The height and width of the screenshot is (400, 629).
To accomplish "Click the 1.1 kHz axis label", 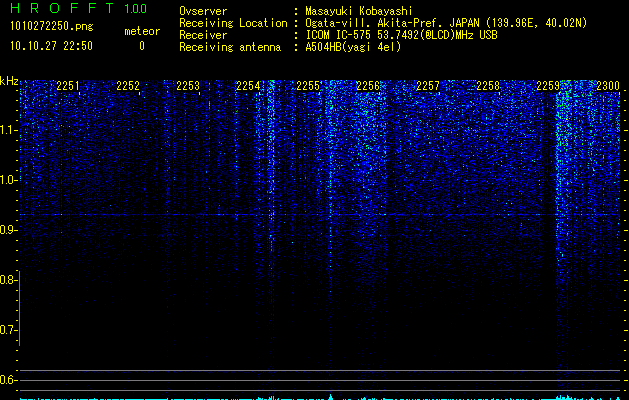I will [8, 130].
